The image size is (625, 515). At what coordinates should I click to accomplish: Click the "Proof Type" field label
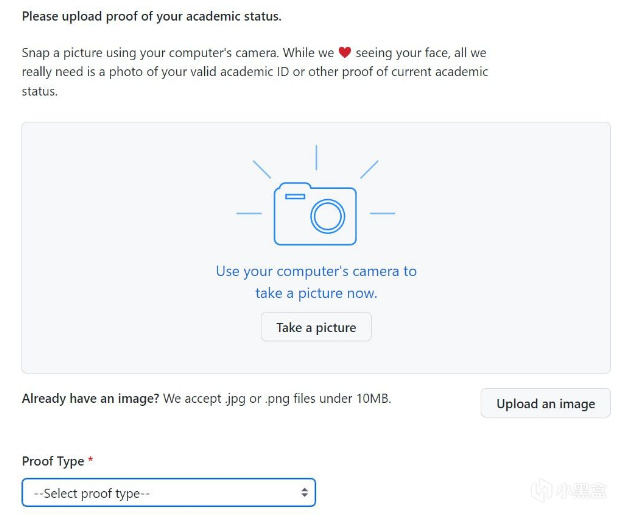[x=53, y=461]
